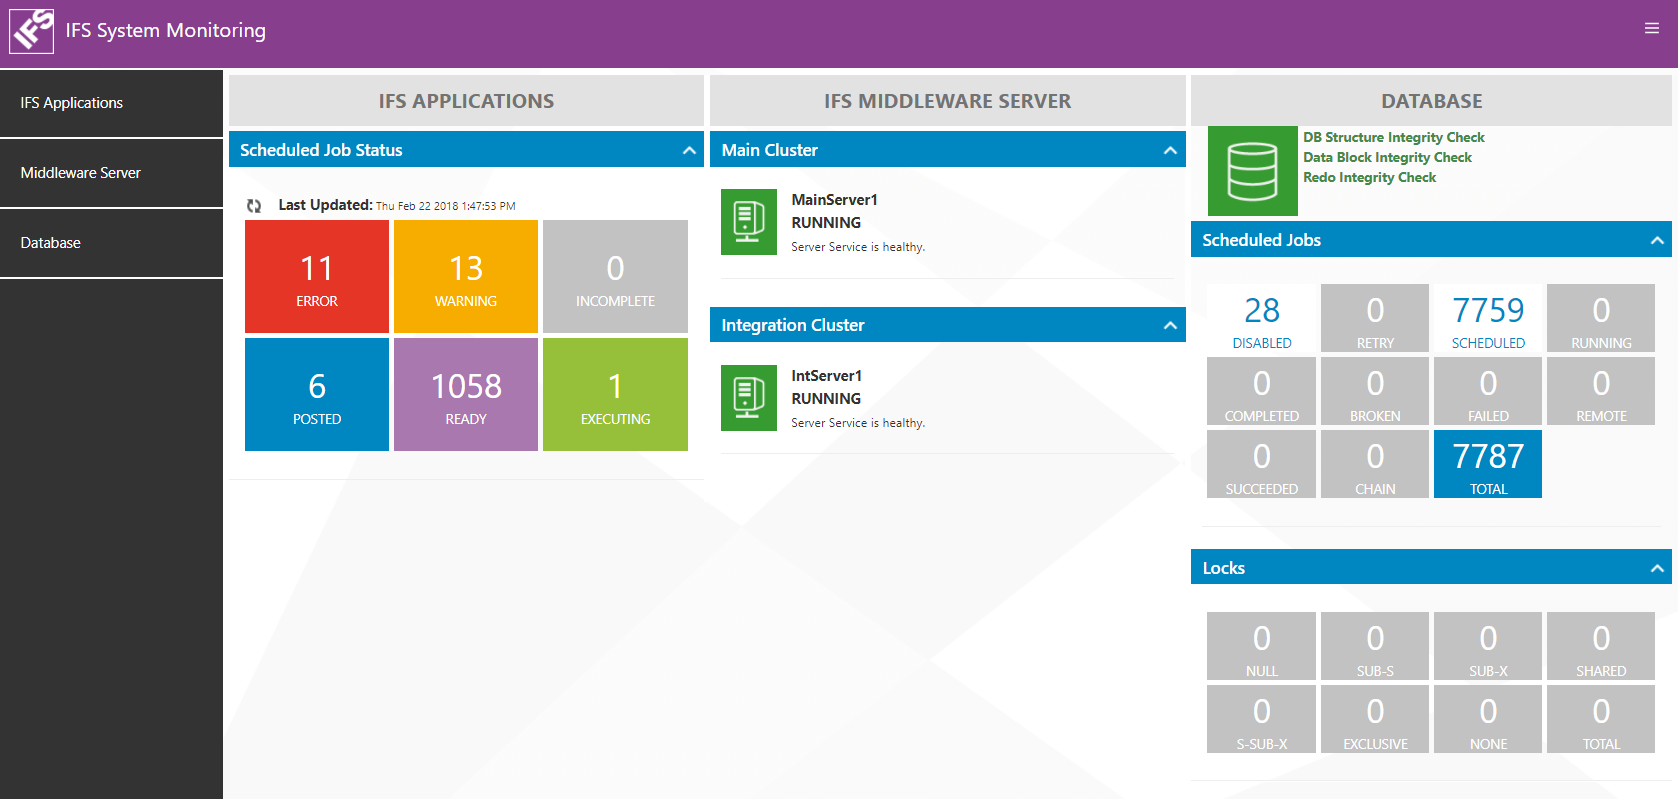1678x799 pixels.
Task: Click the refresh icon beside Last Updated
Action: click(254, 206)
